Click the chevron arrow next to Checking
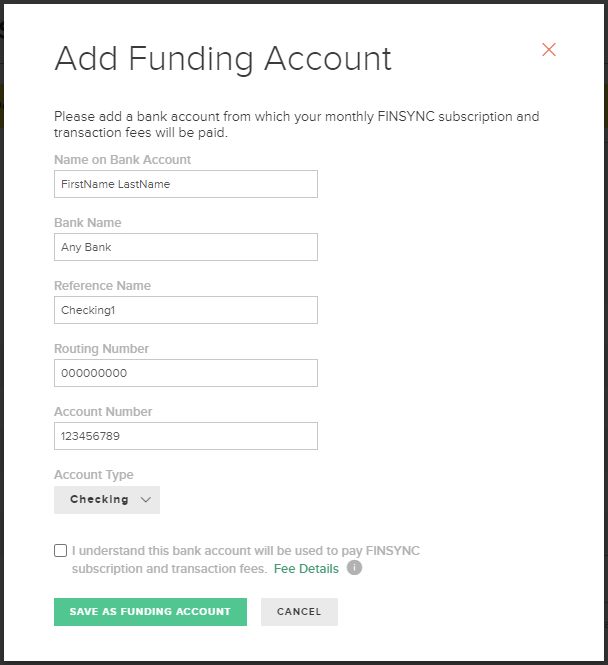The height and width of the screenshot is (665, 608). point(145,500)
